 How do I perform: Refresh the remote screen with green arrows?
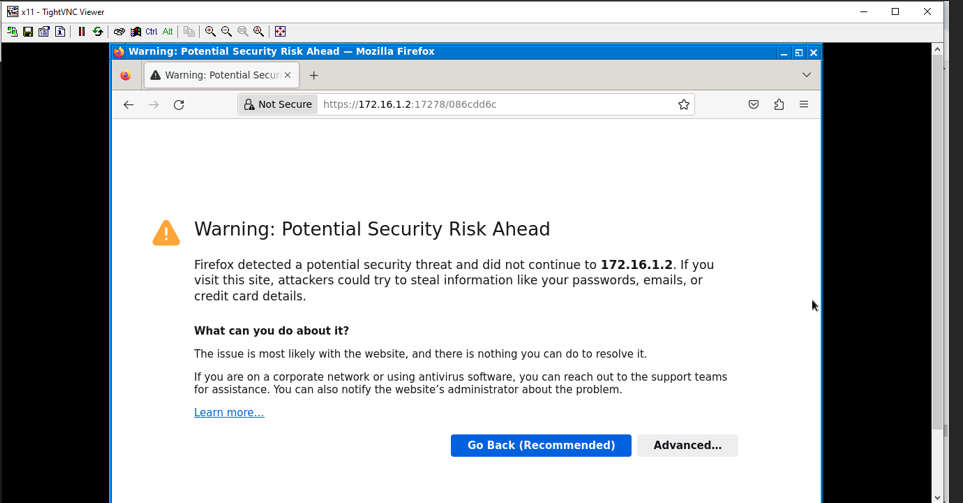click(98, 31)
